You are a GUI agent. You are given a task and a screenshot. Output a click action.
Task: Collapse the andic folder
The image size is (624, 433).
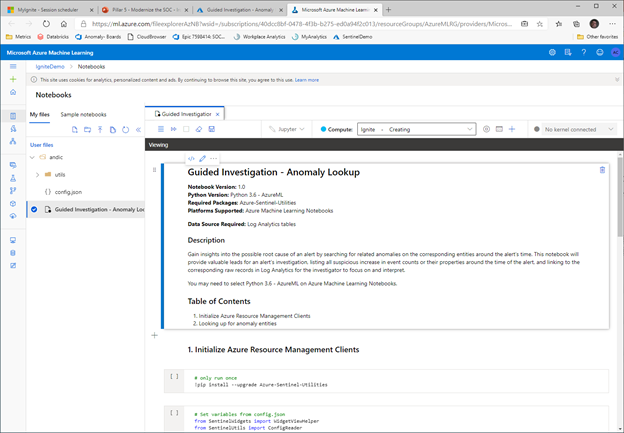[x=33, y=157]
